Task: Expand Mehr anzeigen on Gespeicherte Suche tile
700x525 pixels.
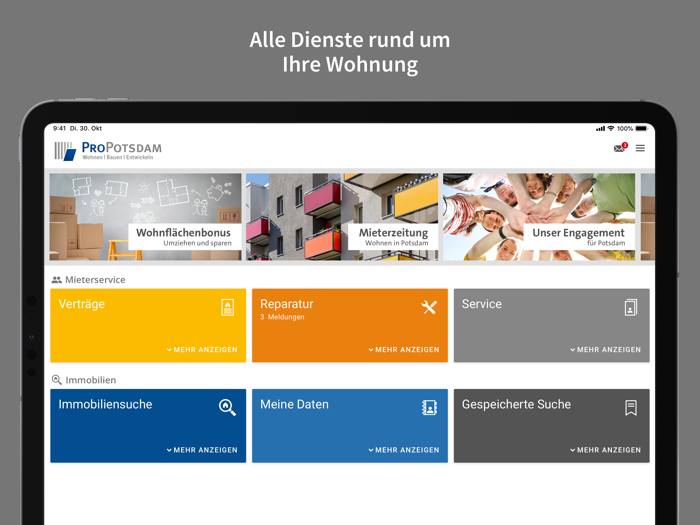Action: pyautogui.click(x=606, y=450)
